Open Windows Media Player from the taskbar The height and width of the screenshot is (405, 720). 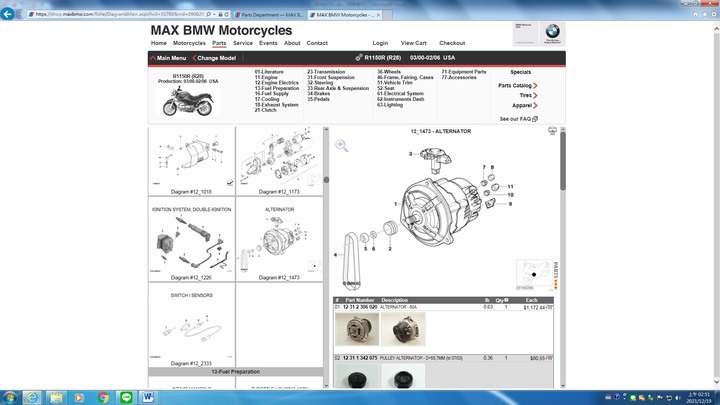click(x=79, y=397)
